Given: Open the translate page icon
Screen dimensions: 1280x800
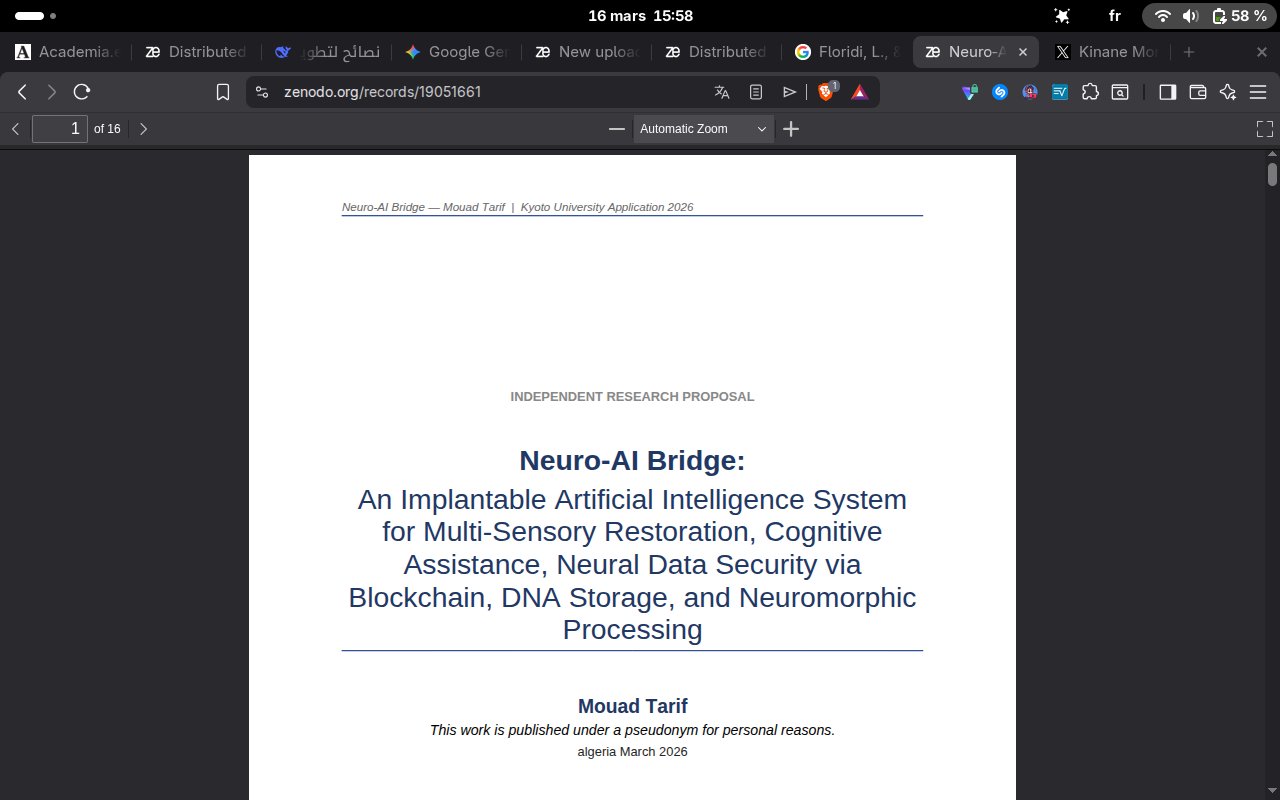Looking at the screenshot, I should 722,92.
